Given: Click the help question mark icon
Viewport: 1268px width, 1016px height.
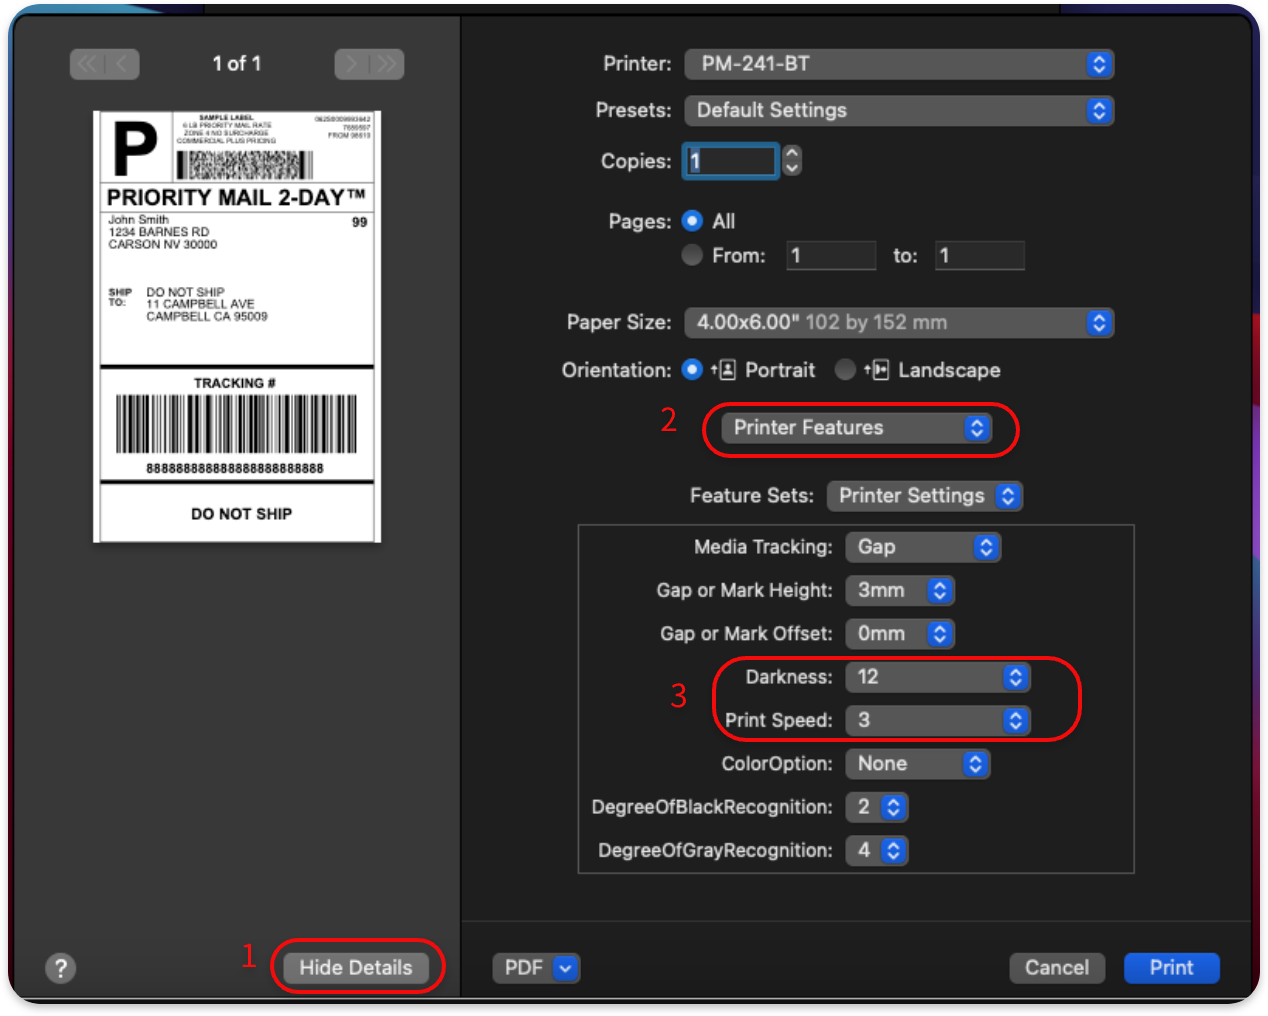Looking at the screenshot, I should pos(61,968).
